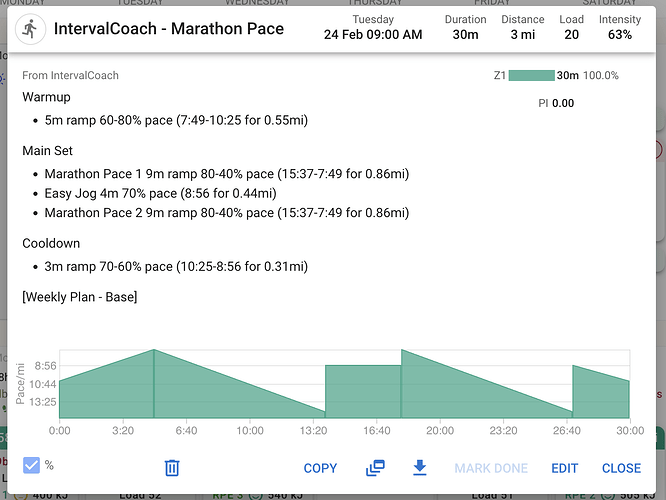The image size is (666, 500).
Task: Click the Weekly Plan - Base tag
Action: (x=79, y=297)
